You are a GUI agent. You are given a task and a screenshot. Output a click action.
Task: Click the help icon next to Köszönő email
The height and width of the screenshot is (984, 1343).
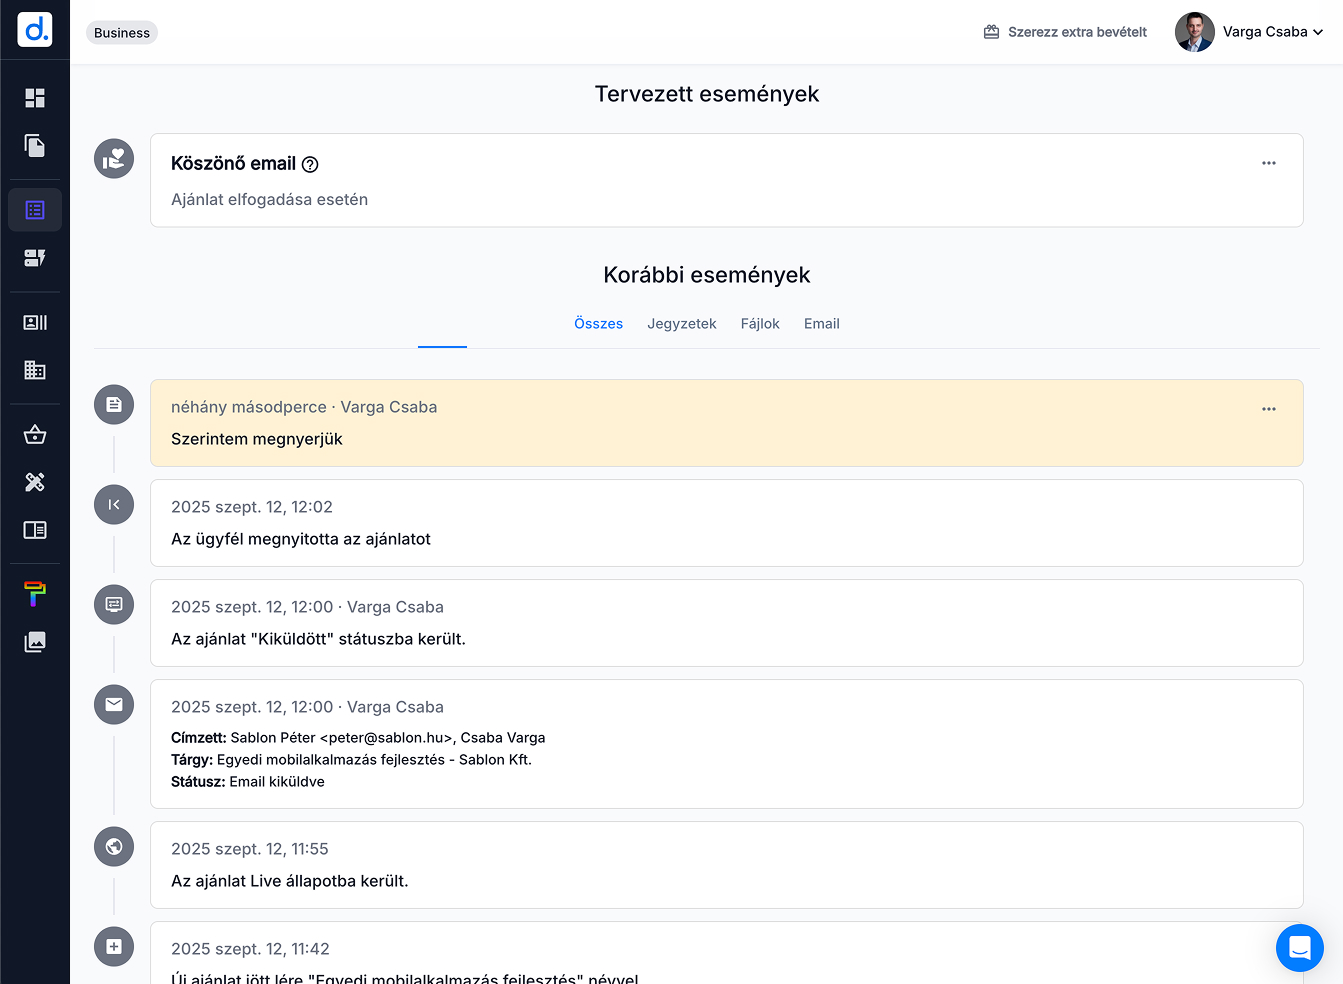pos(310,165)
